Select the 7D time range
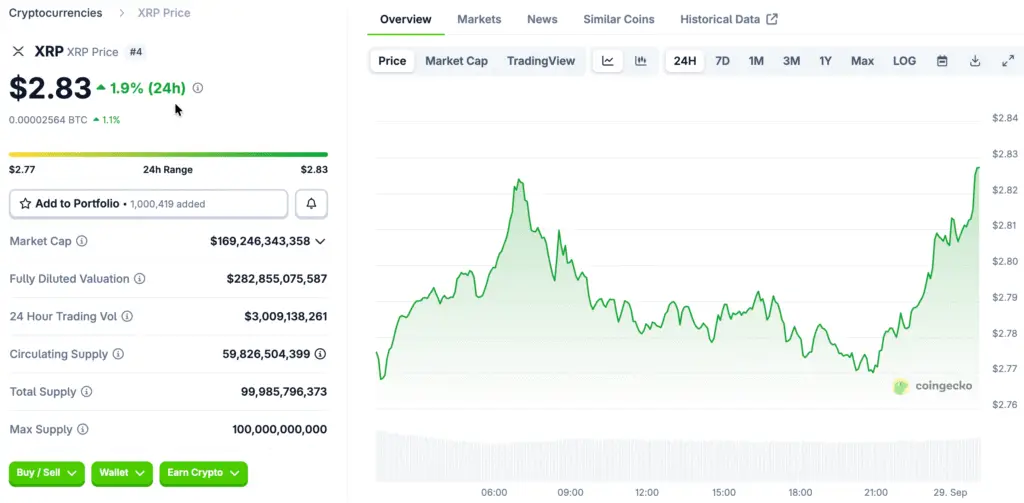Image resolution: width=1024 pixels, height=503 pixels. 722,61
